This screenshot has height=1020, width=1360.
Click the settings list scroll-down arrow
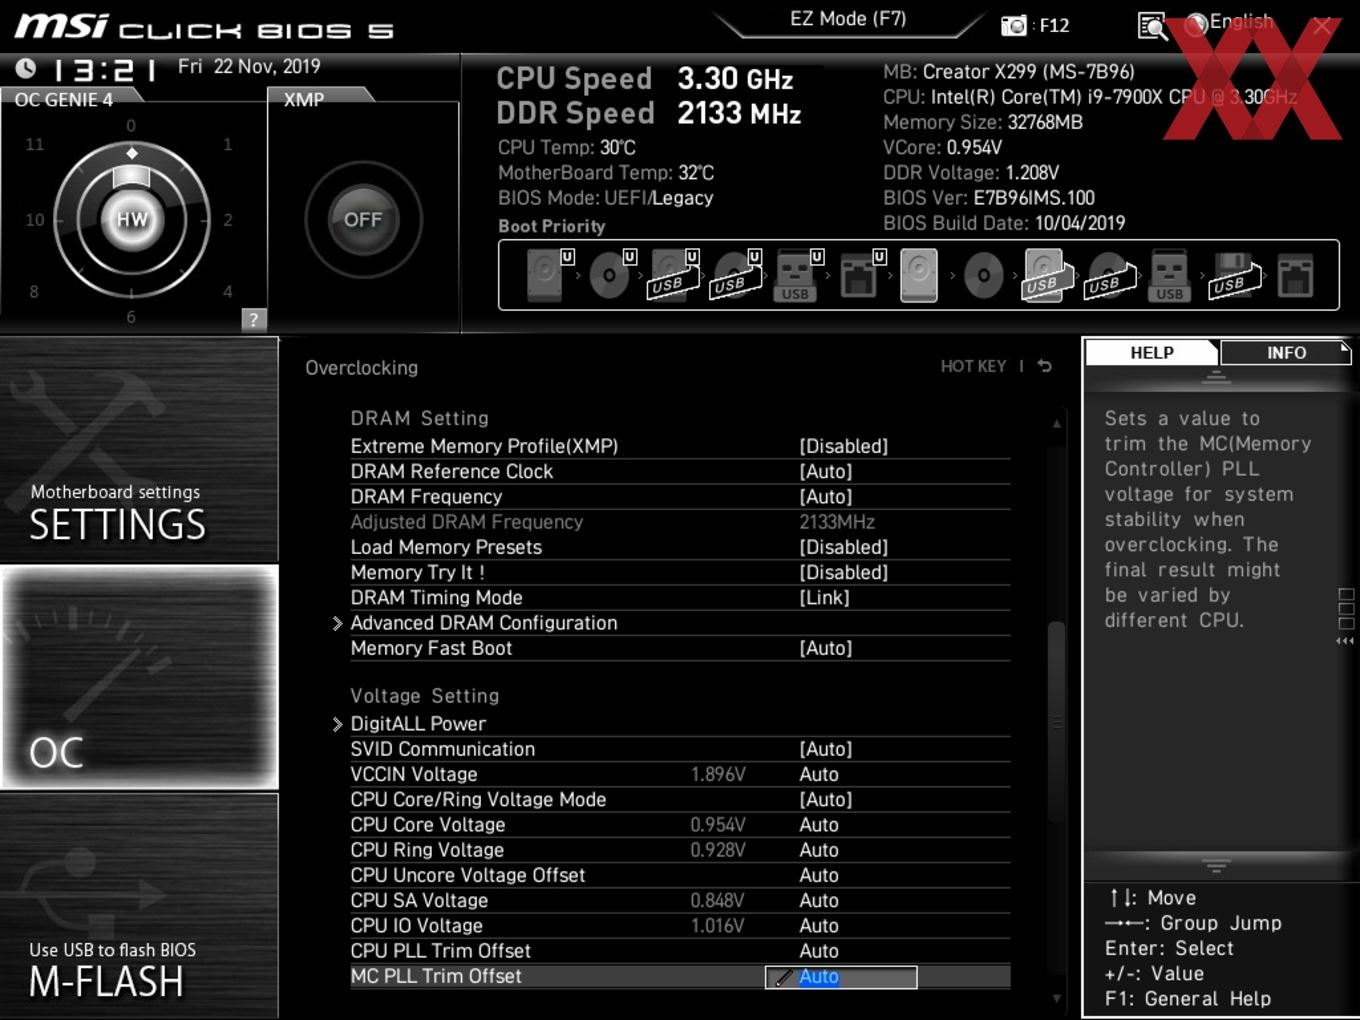1056,998
